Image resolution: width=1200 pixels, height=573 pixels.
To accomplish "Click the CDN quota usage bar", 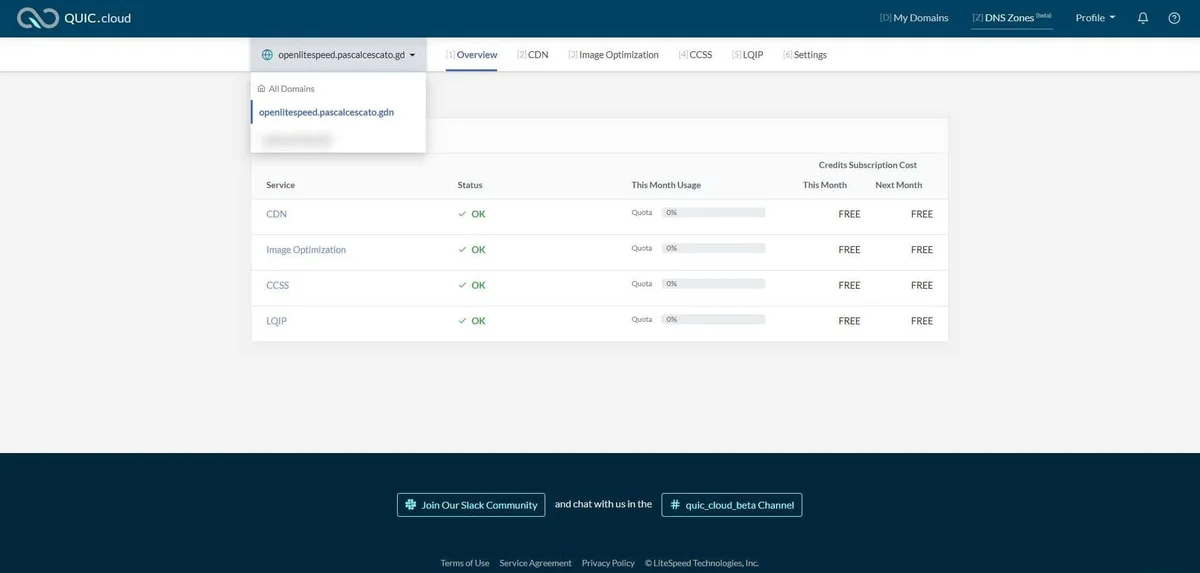I will (x=713, y=213).
